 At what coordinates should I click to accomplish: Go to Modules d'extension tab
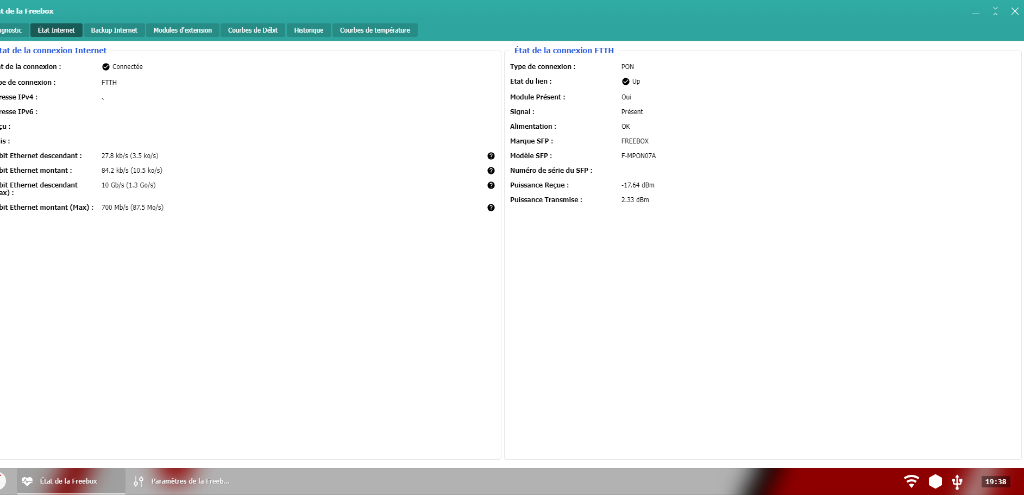coord(182,30)
